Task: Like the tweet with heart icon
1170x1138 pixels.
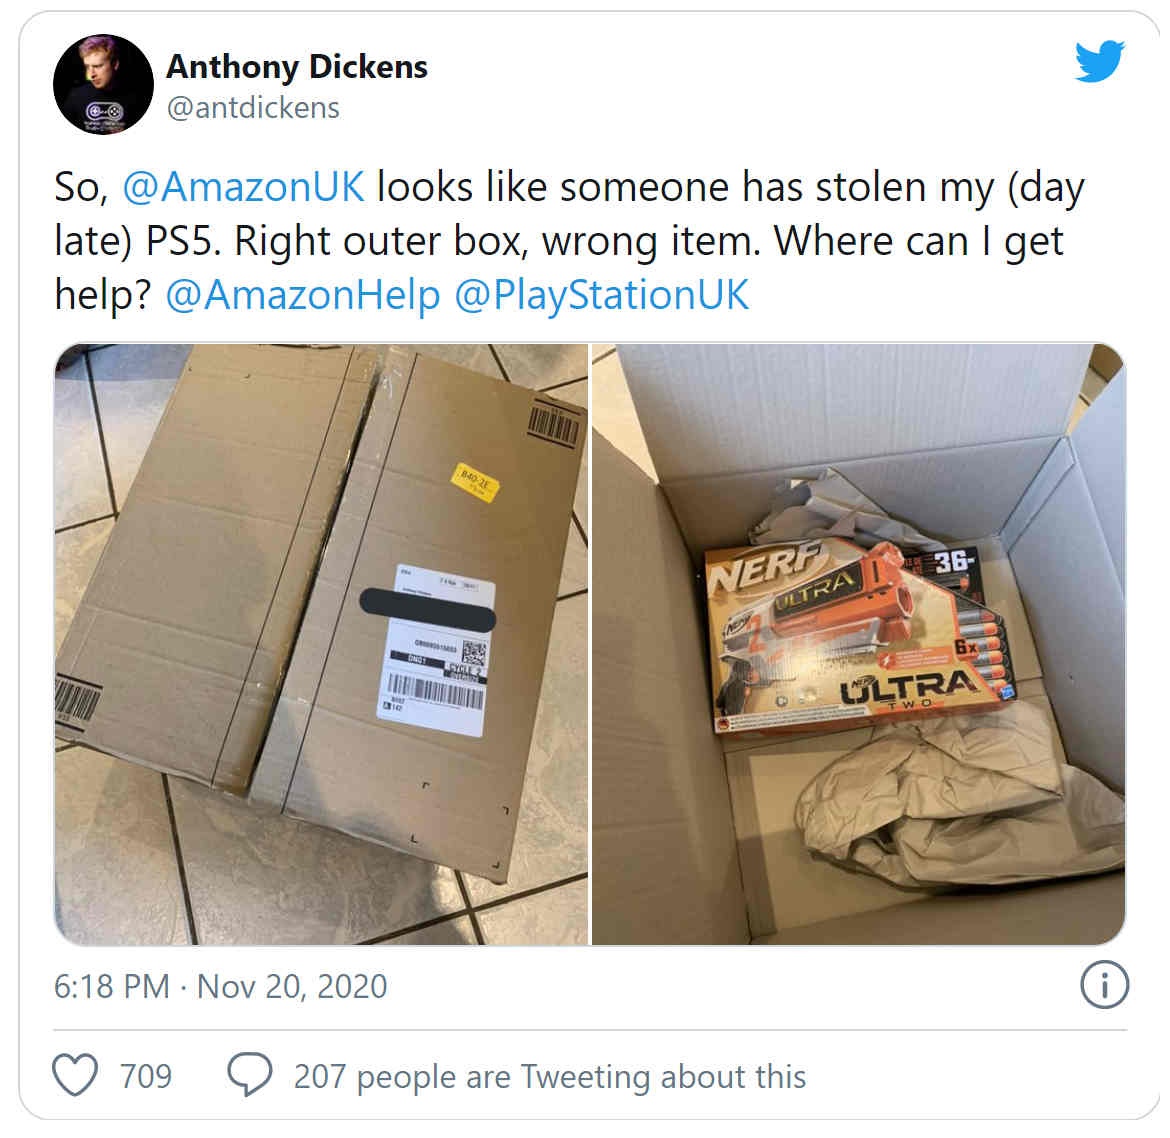Action: (75, 1075)
